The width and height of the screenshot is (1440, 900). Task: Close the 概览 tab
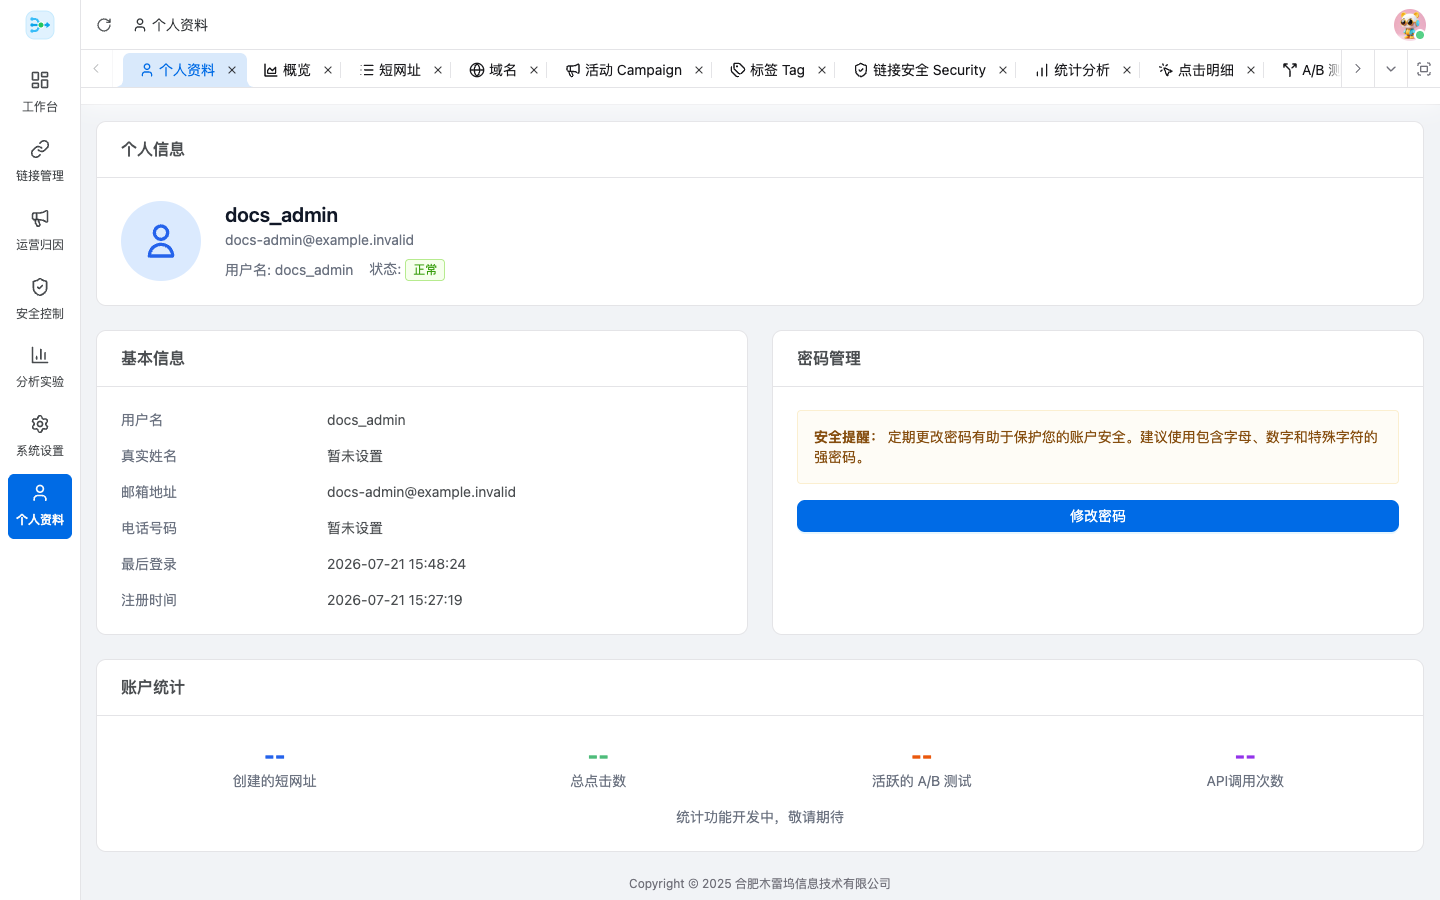click(328, 70)
